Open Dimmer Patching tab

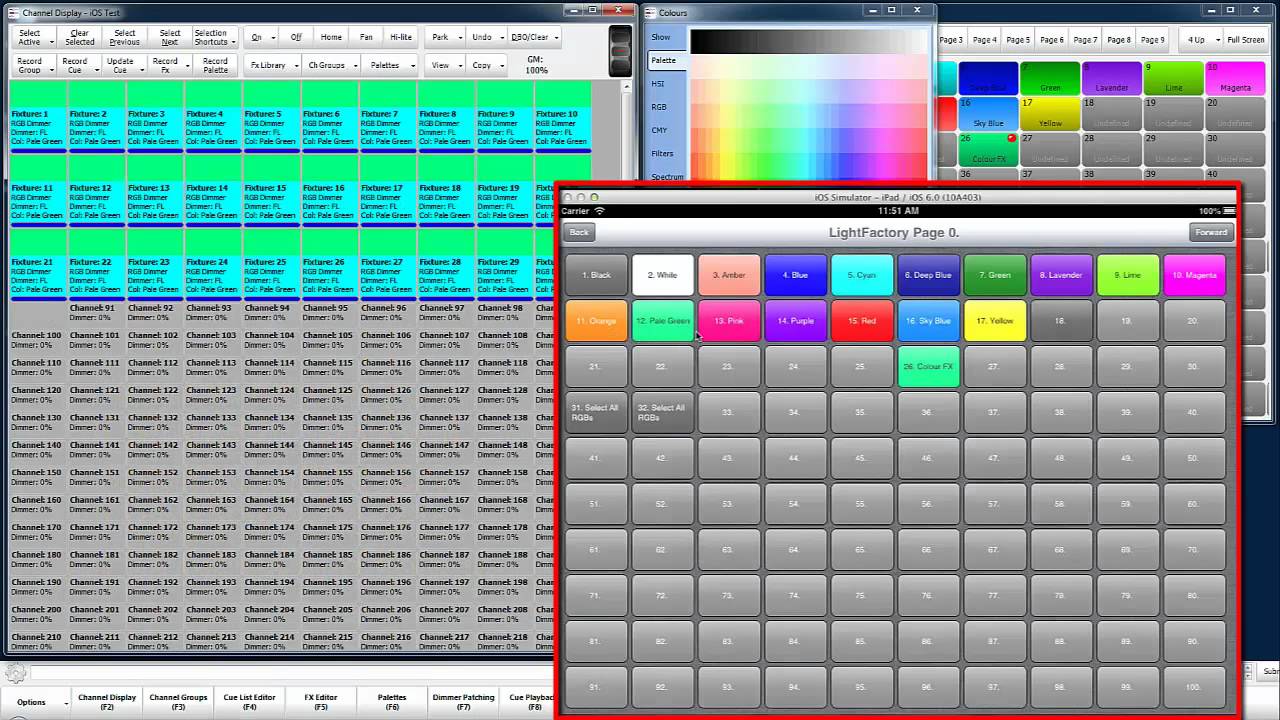(463, 702)
